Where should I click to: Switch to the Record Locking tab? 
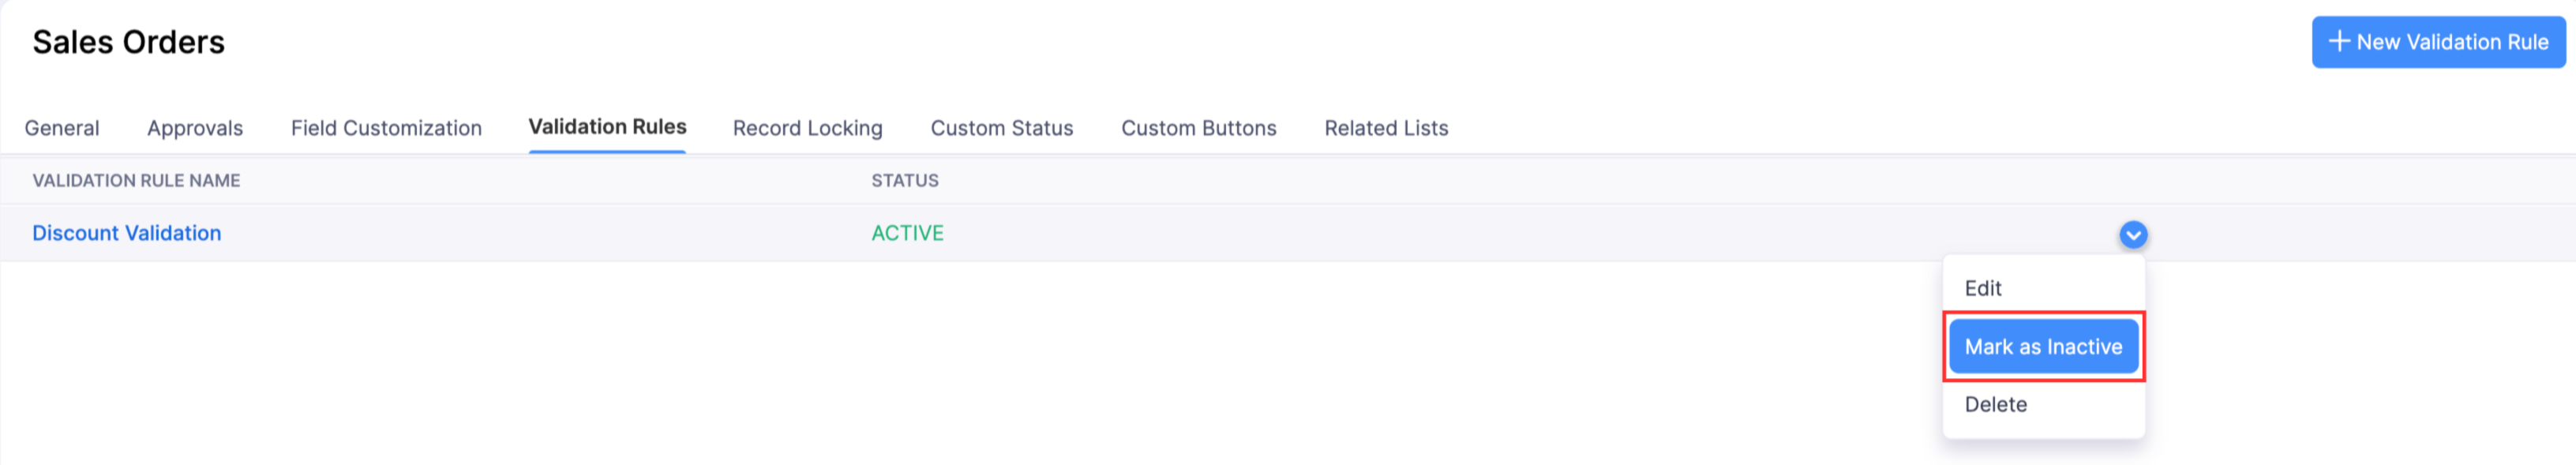(807, 128)
